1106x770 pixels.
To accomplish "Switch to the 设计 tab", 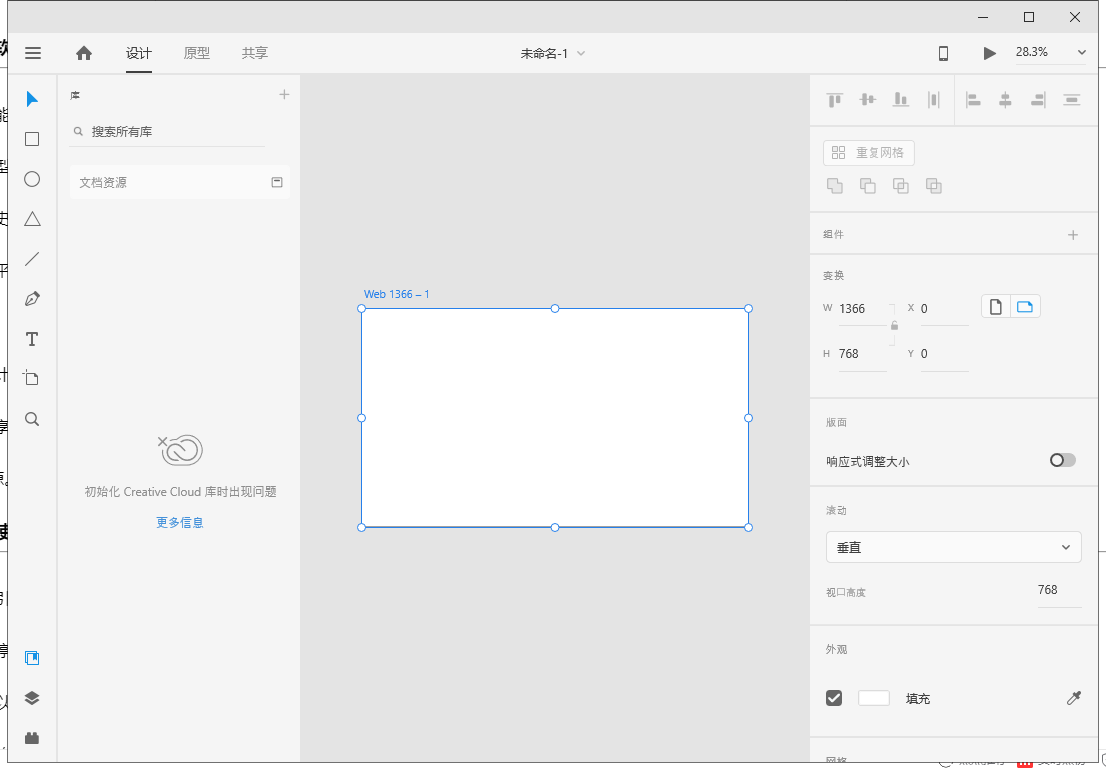I will (x=139, y=53).
